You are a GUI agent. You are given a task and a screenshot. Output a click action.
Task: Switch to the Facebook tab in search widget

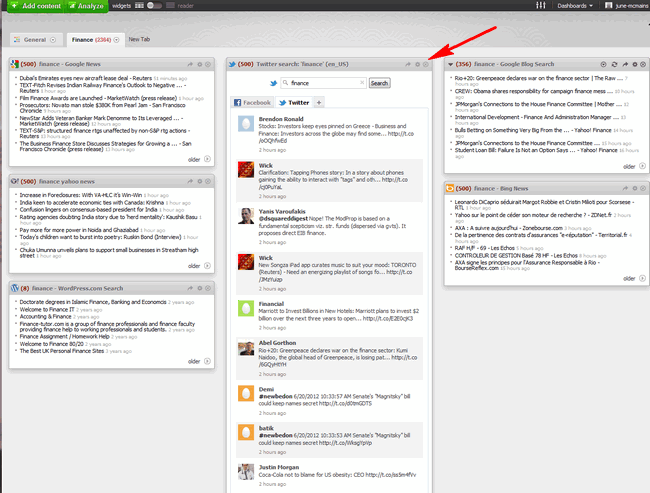click(252, 102)
